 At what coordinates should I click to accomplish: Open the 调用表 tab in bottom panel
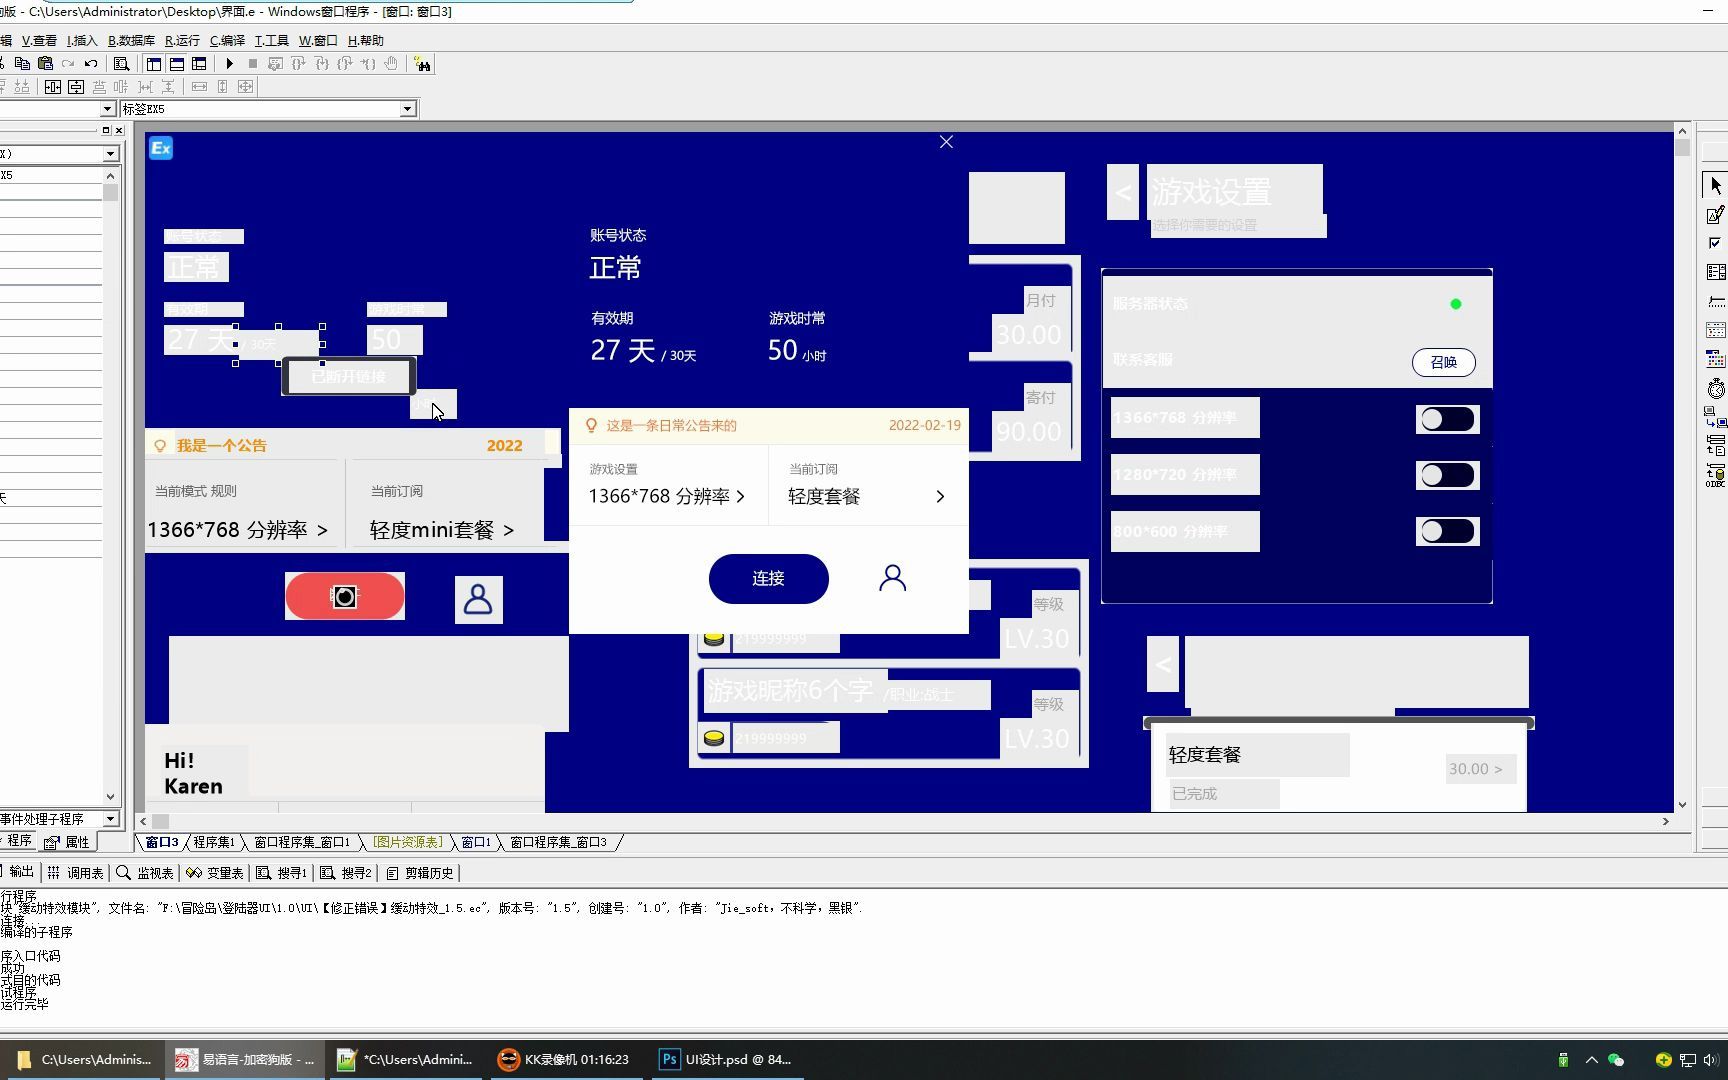tap(76, 873)
